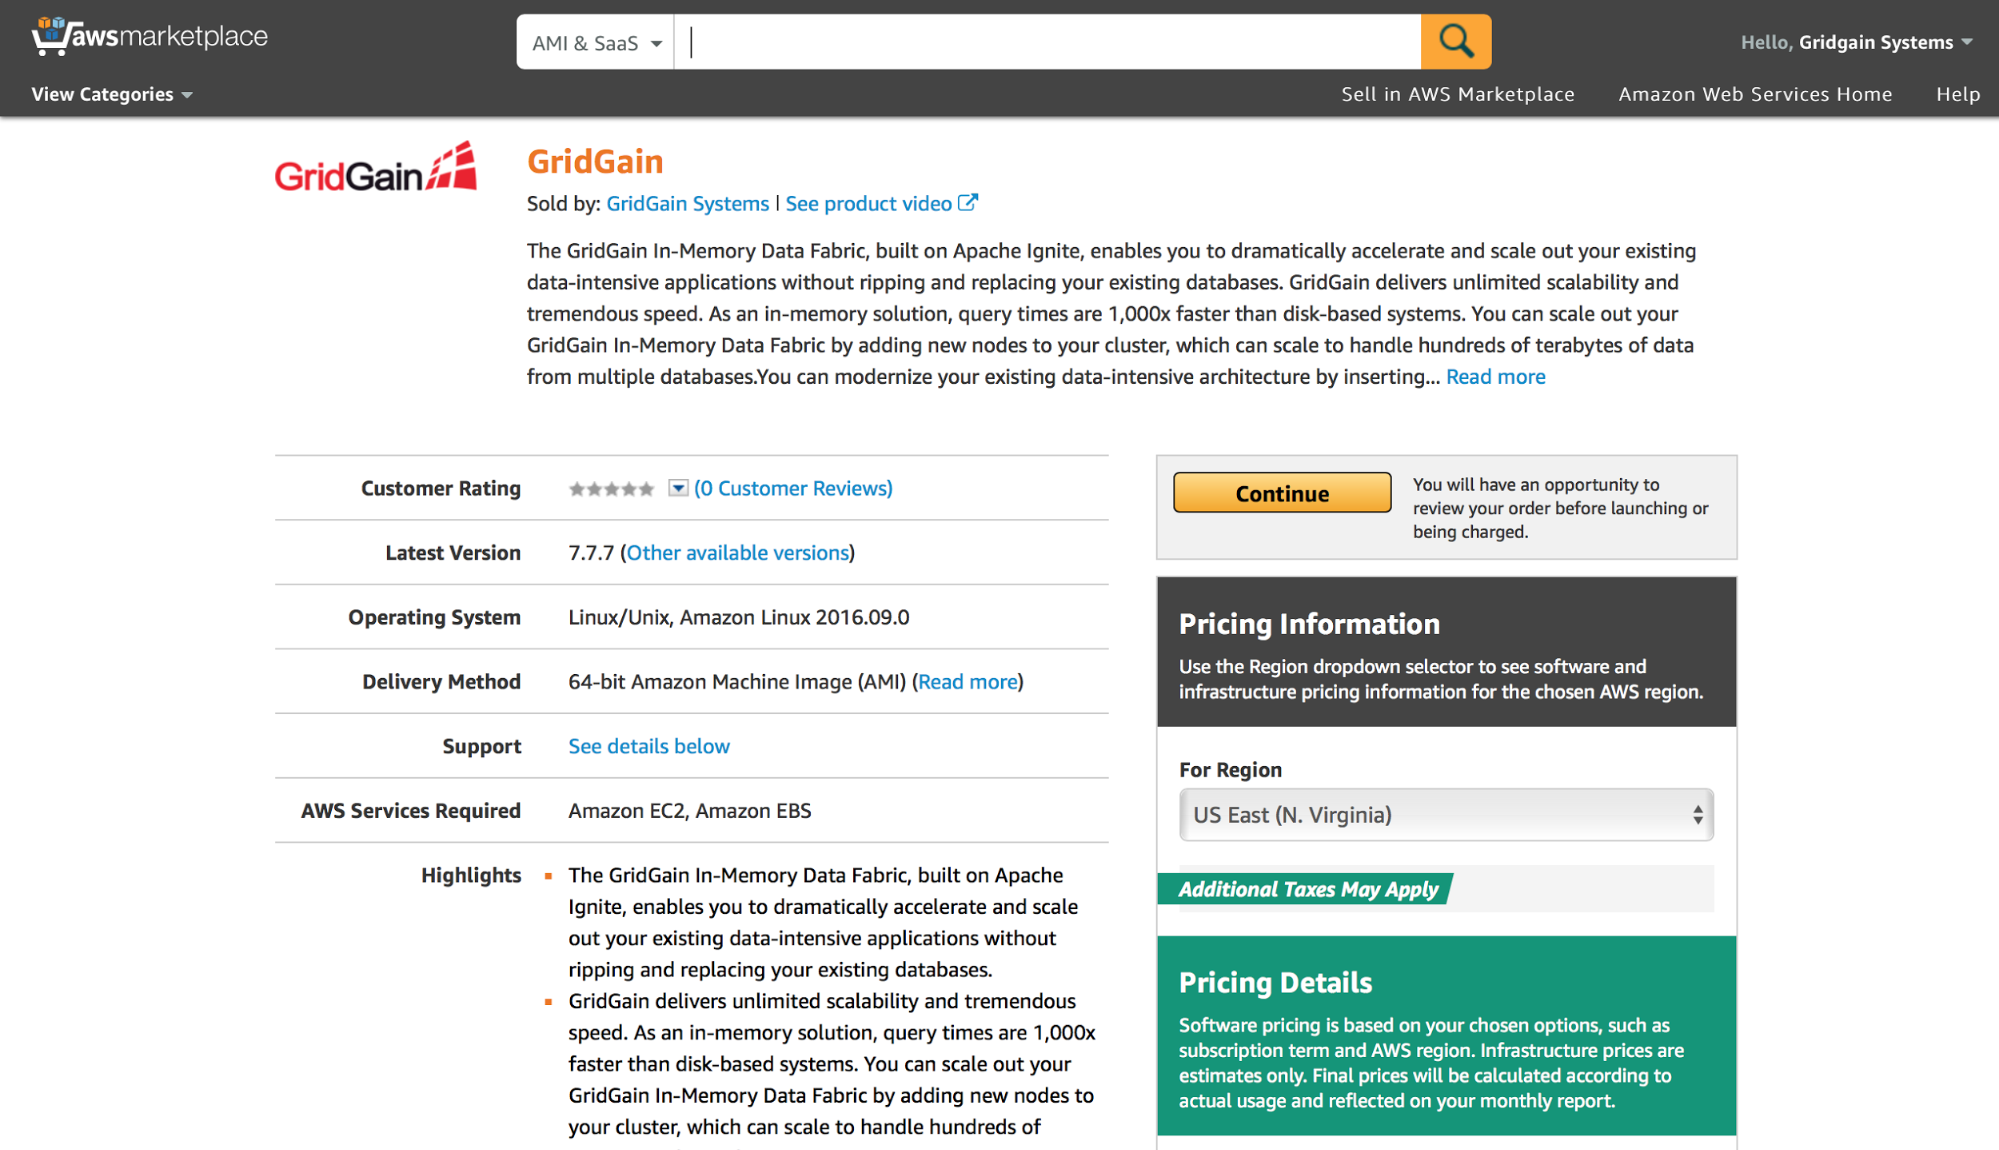The image size is (1999, 1150).
Task: Expand the rating breakdown arrow beside stars
Action: (x=678, y=488)
